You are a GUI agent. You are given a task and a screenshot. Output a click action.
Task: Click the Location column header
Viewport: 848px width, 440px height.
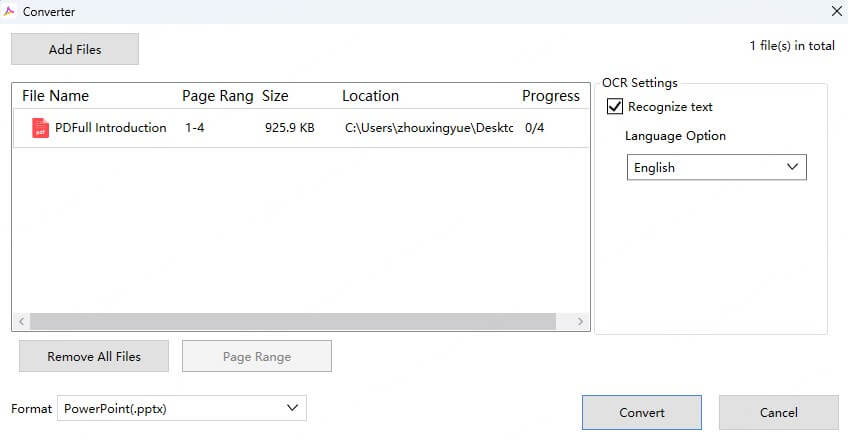(370, 96)
